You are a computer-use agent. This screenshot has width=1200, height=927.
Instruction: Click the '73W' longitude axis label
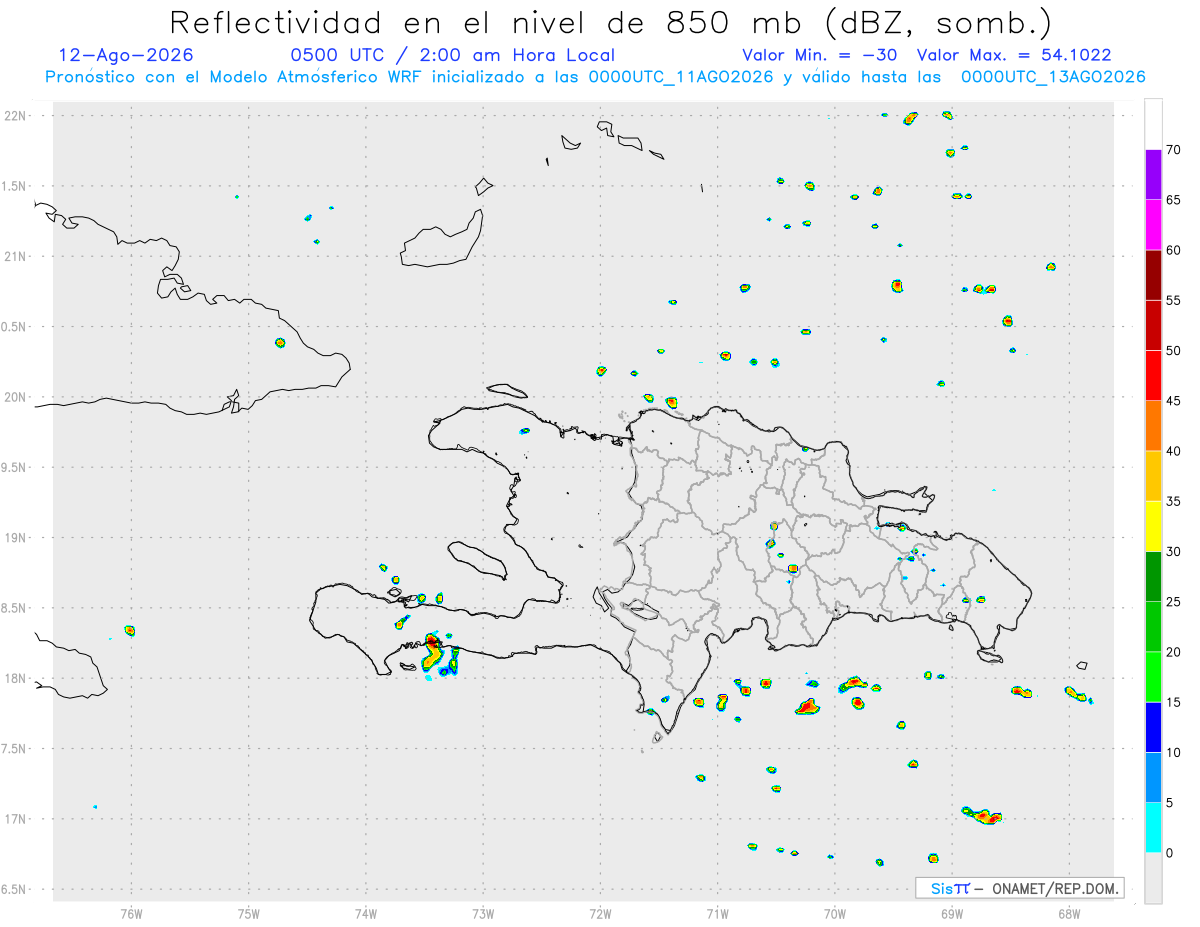(483, 913)
